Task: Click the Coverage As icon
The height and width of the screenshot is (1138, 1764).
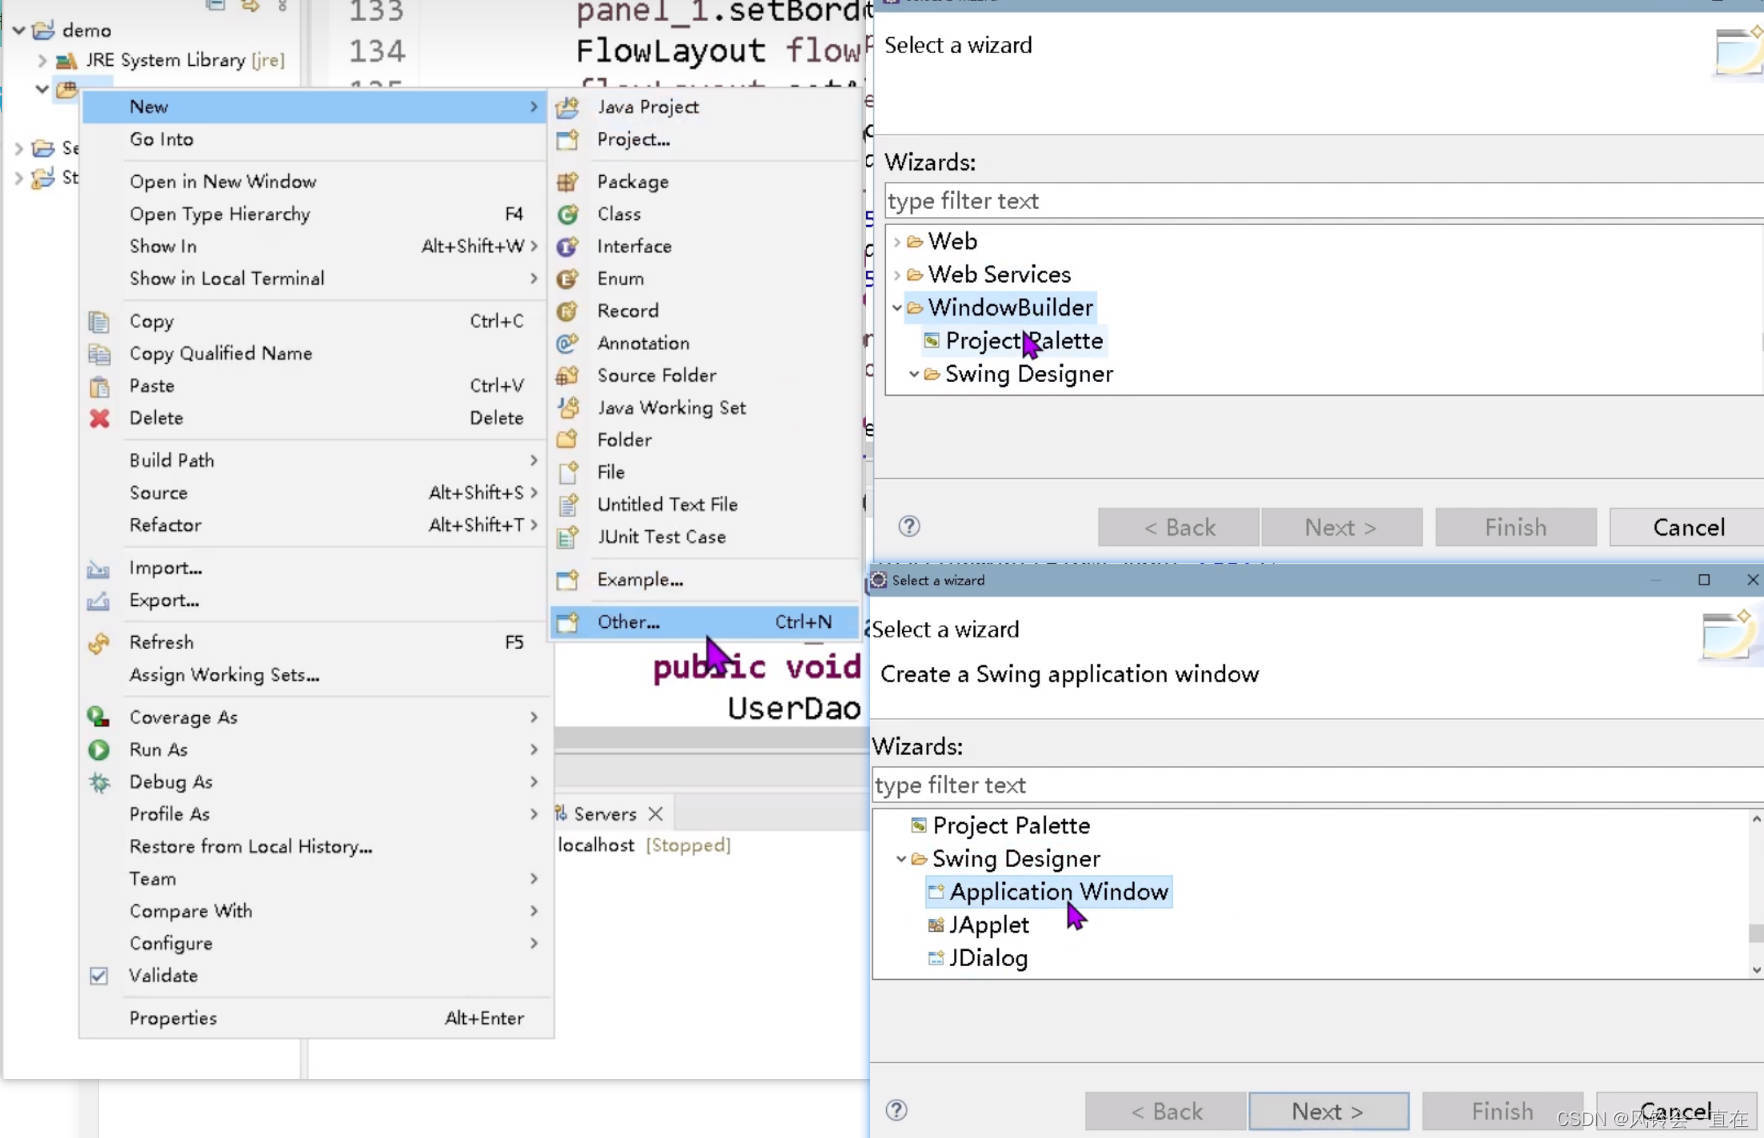Action: 99,717
